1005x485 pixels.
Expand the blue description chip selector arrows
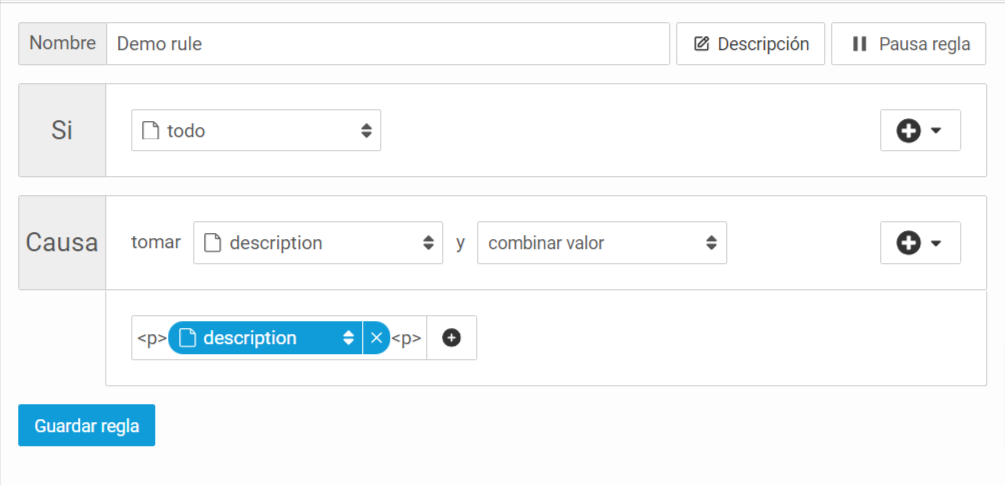(x=348, y=338)
